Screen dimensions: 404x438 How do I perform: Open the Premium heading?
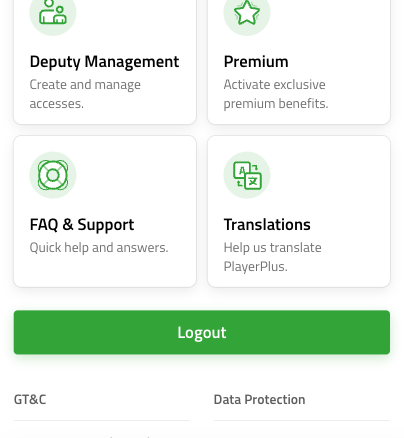(256, 62)
